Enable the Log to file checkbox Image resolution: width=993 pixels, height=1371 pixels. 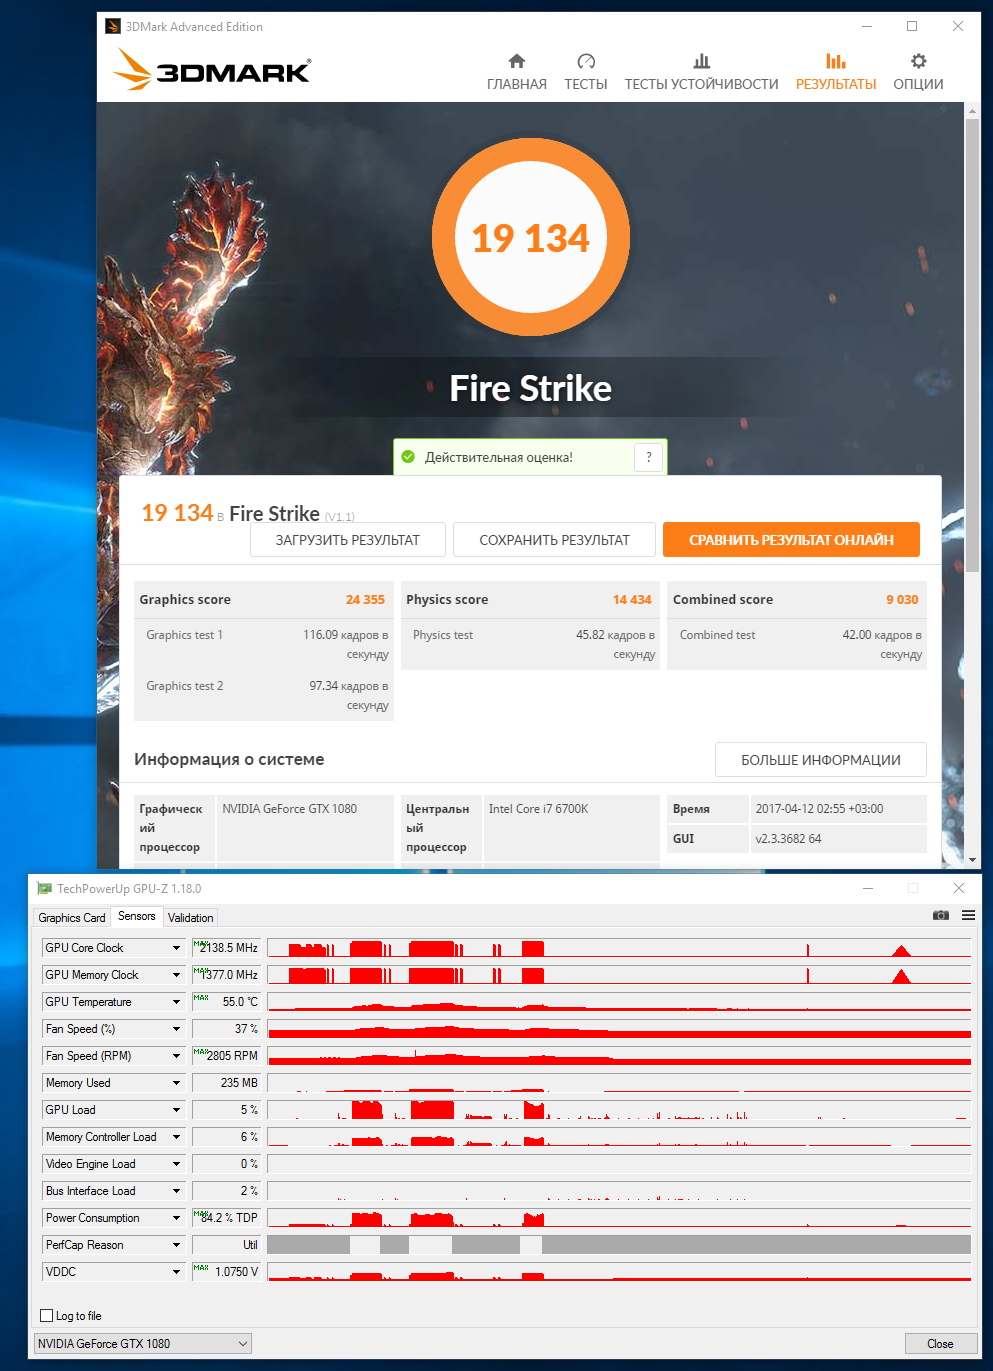click(x=46, y=1316)
